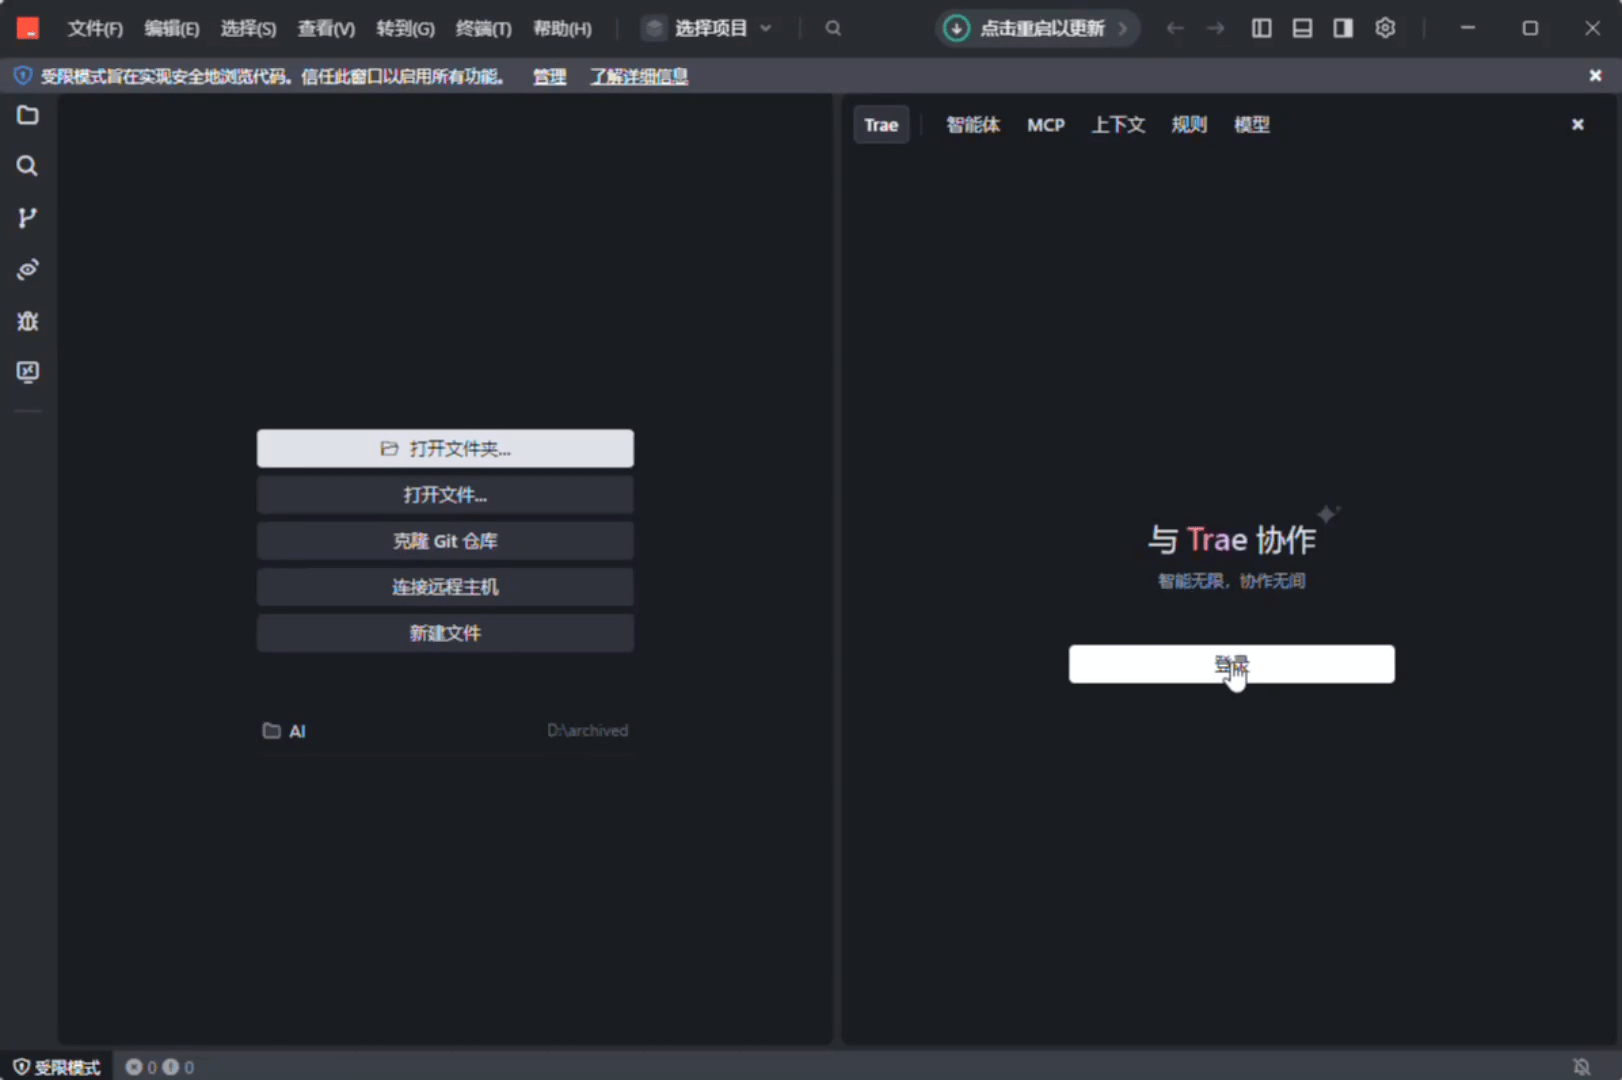The height and width of the screenshot is (1080, 1622).
Task: Open the Source Control branch icon
Action: click(28, 218)
